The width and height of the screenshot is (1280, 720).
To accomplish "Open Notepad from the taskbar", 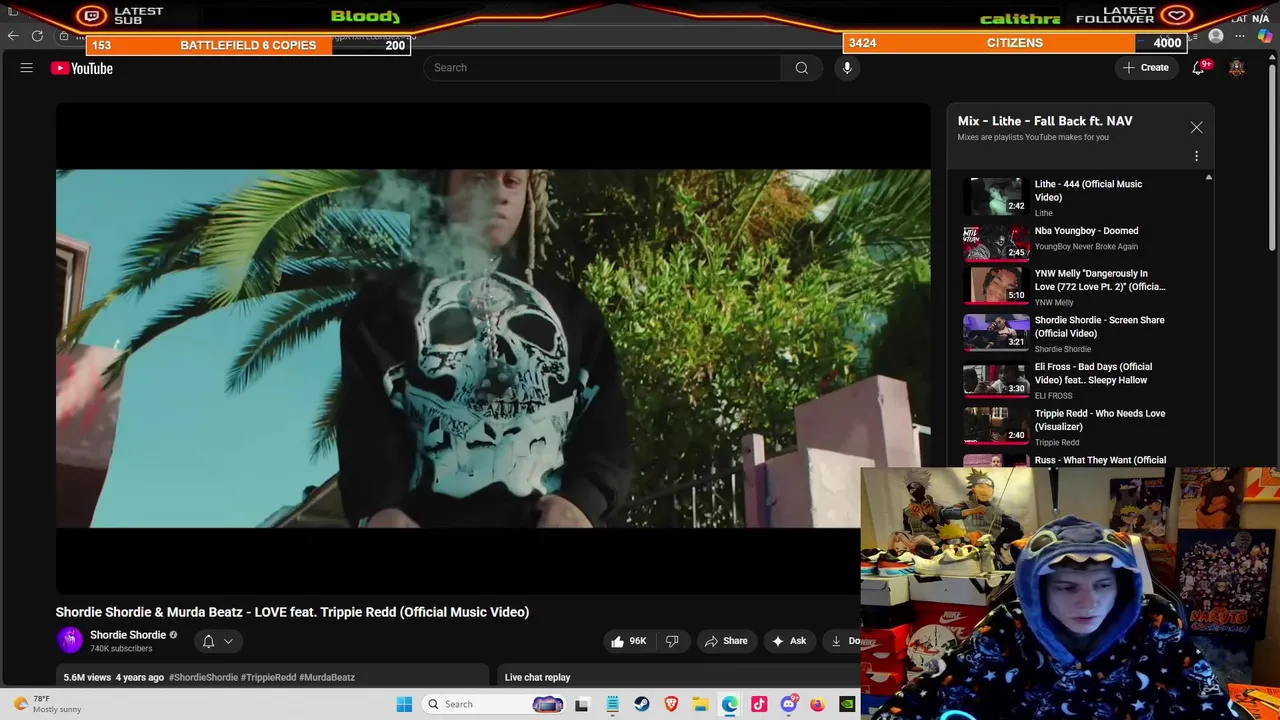I will 612,704.
